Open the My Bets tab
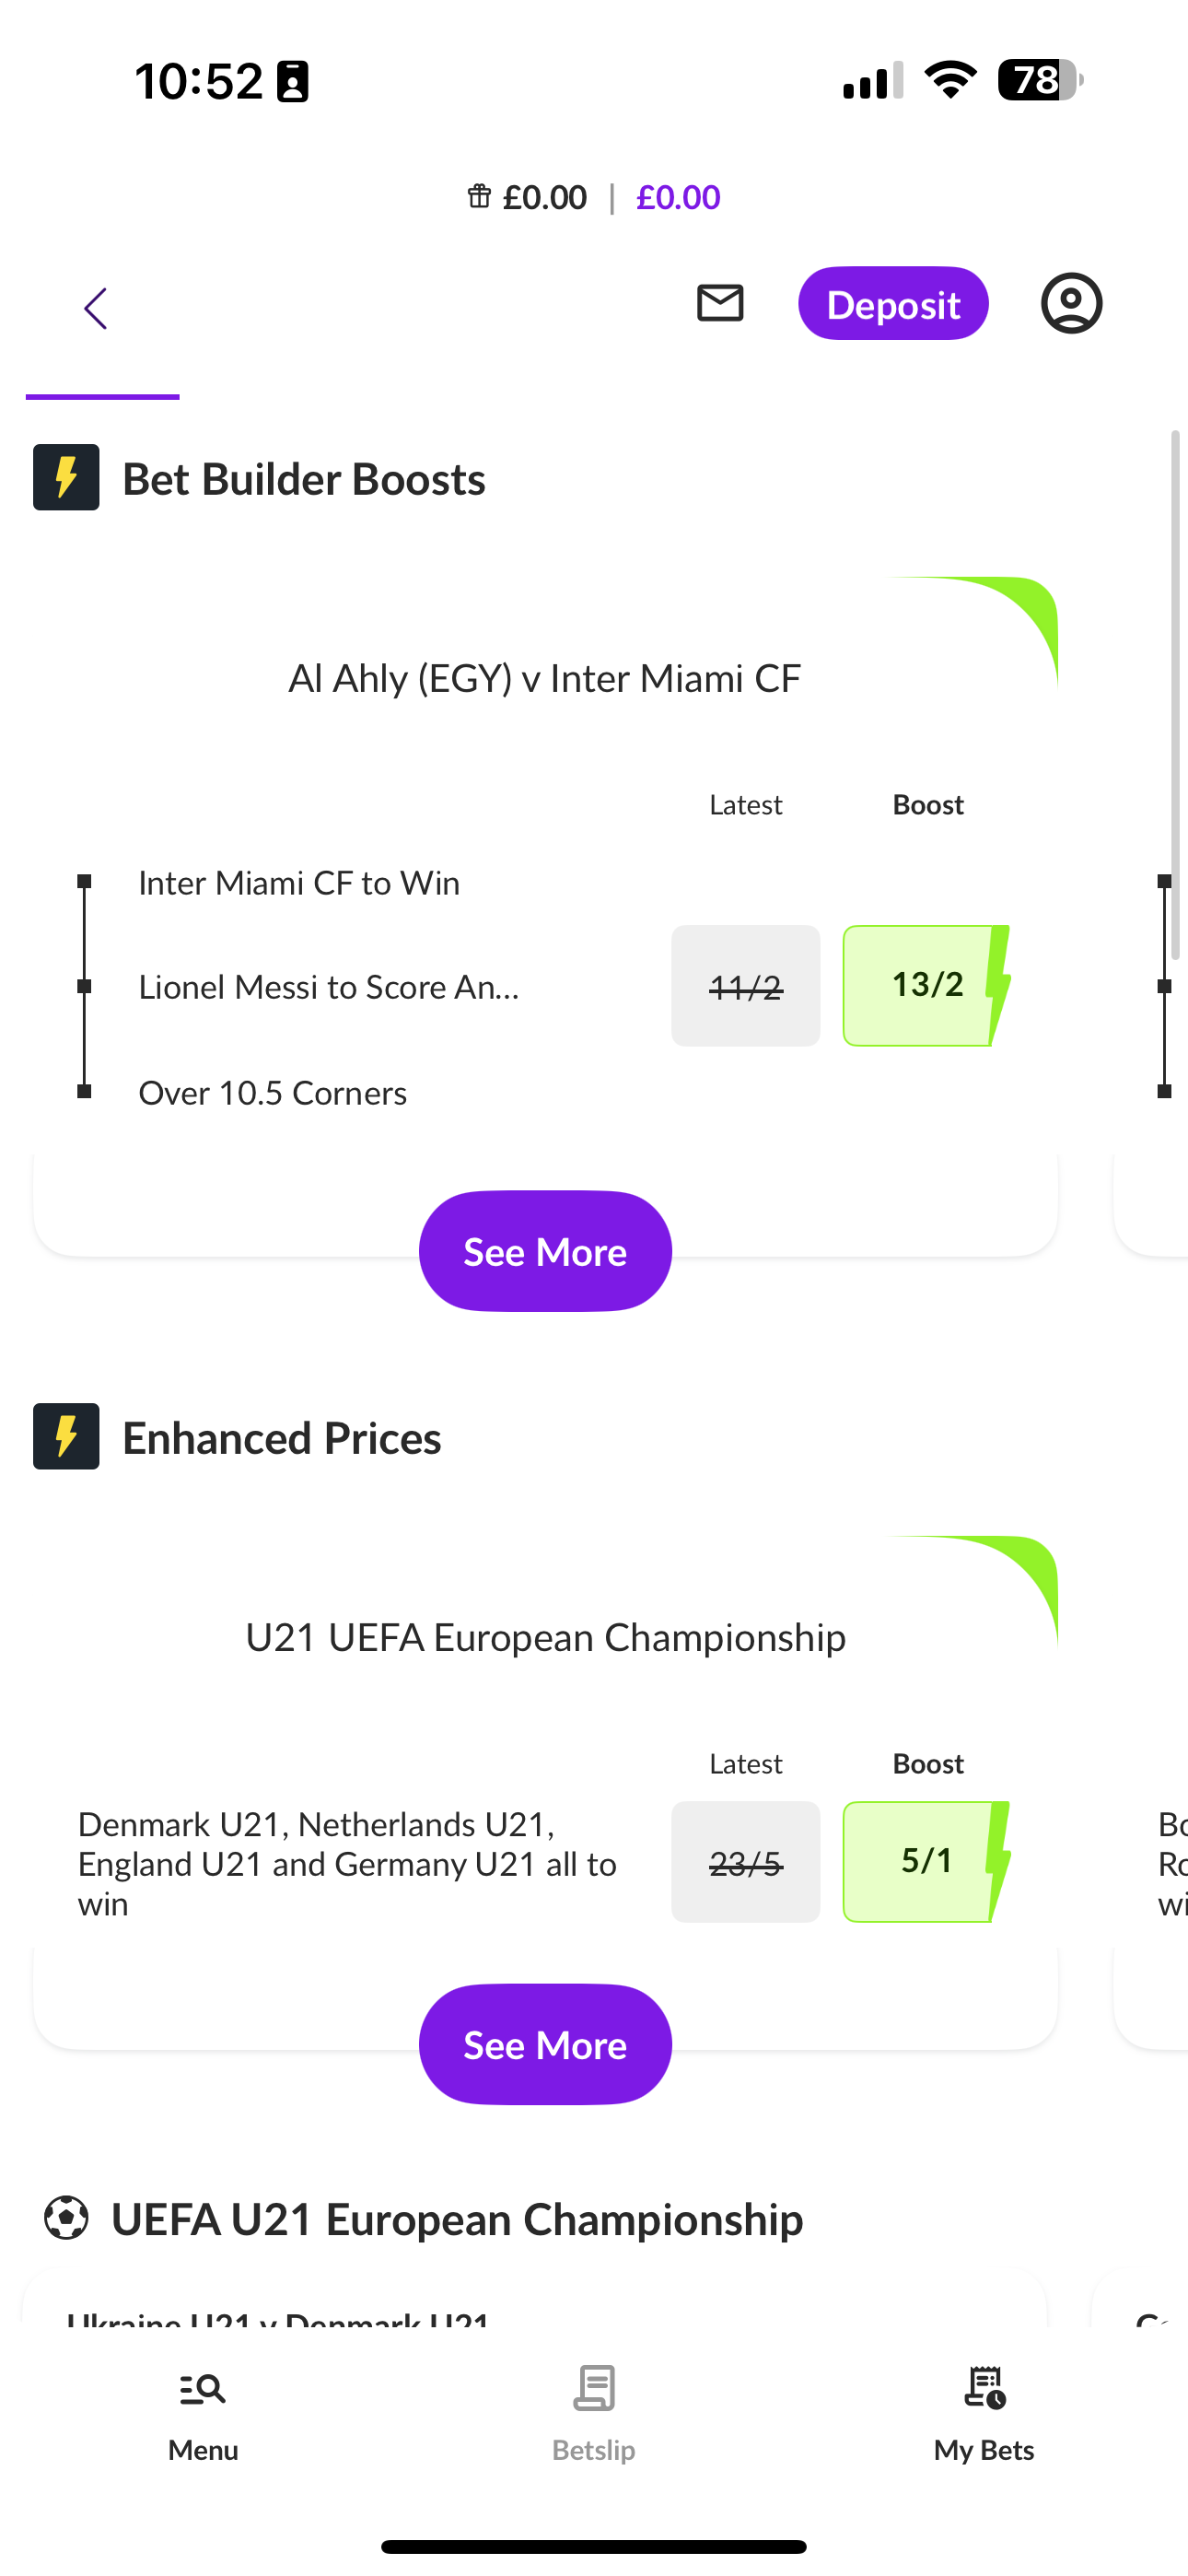The height and width of the screenshot is (2576, 1188). tap(984, 2412)
